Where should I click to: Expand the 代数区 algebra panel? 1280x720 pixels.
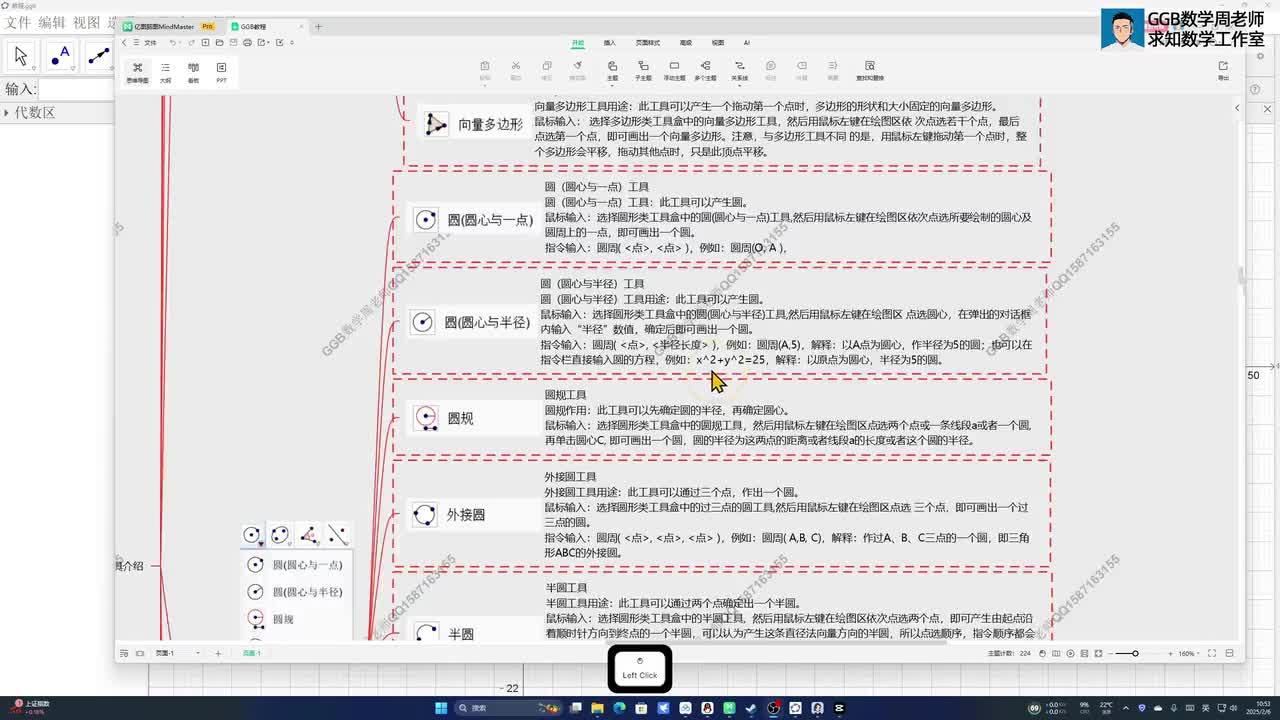tap(8, 113)
